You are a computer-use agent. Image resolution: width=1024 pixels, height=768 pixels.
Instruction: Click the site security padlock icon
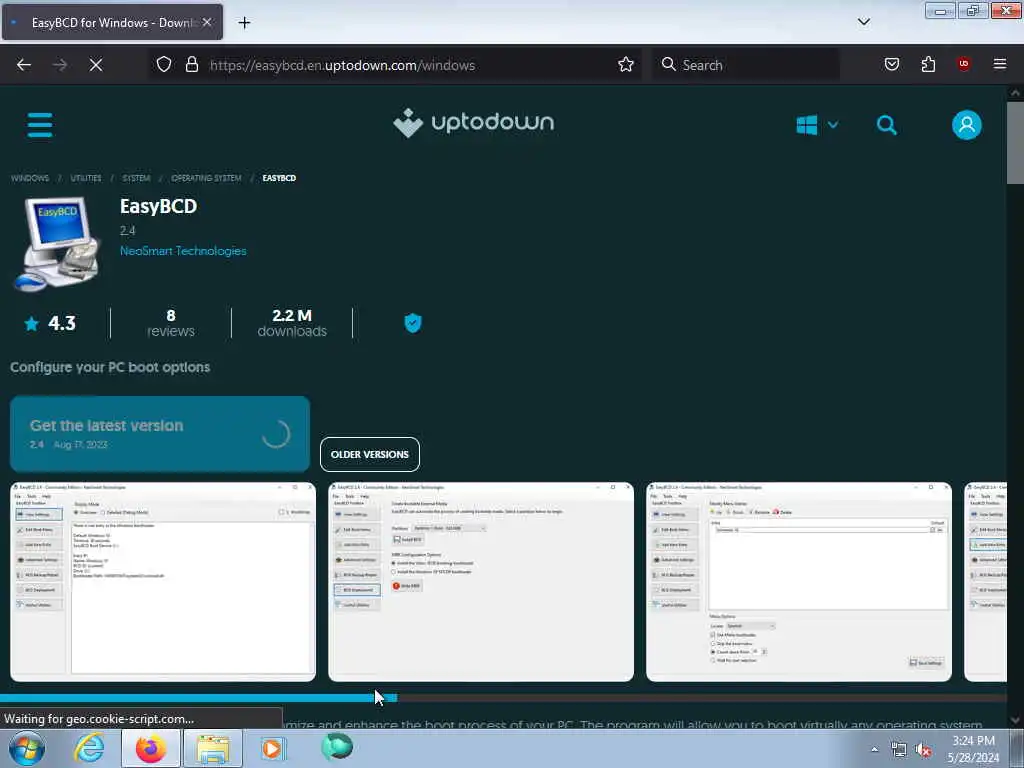[x=191, y=64]
